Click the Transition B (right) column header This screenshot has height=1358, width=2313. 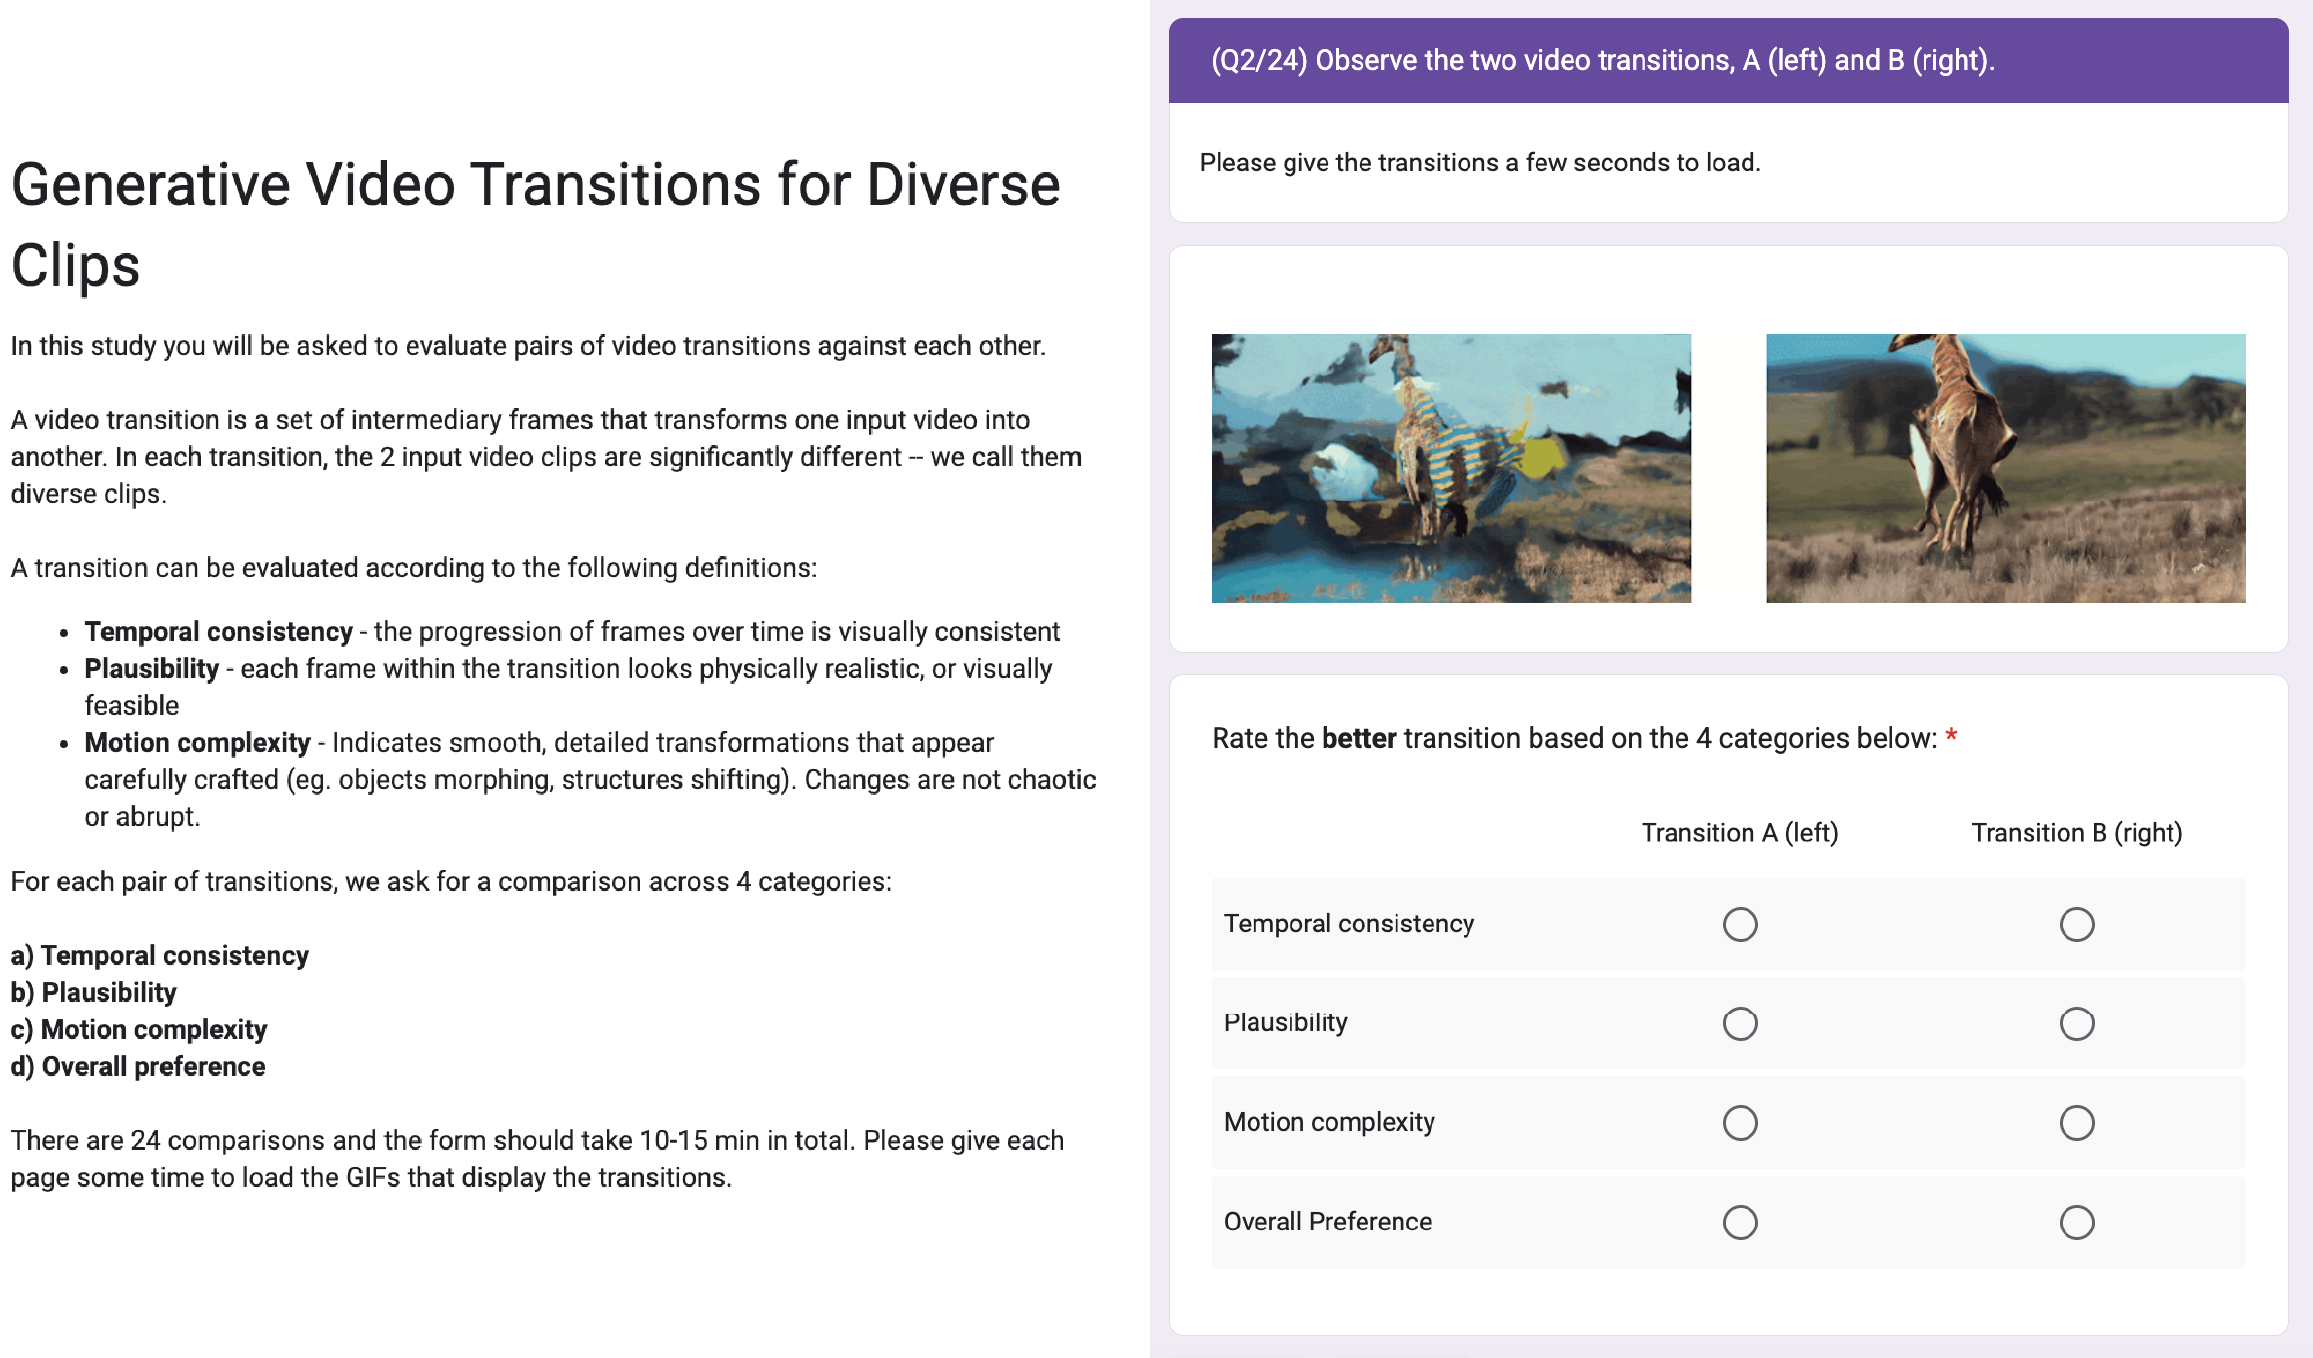tap(2076, 833)
